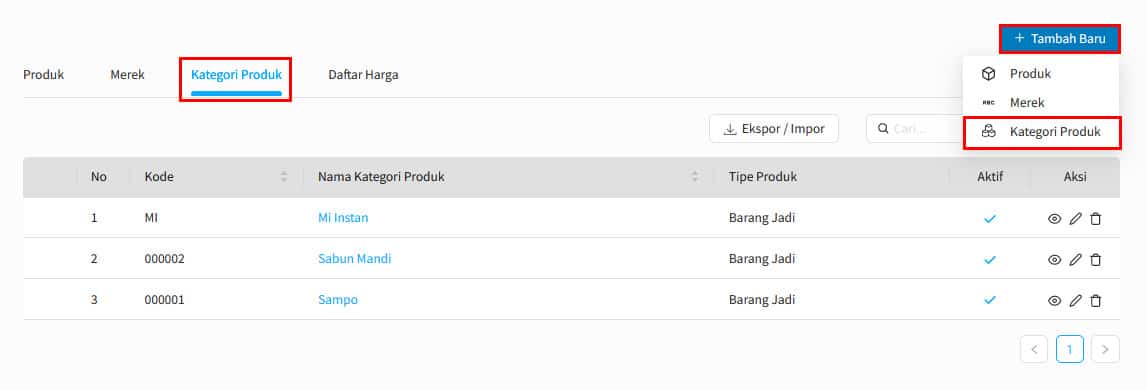Open the Ekspor / Impor button
This screenshot has height=390, width=1147.
click(774, 129)
